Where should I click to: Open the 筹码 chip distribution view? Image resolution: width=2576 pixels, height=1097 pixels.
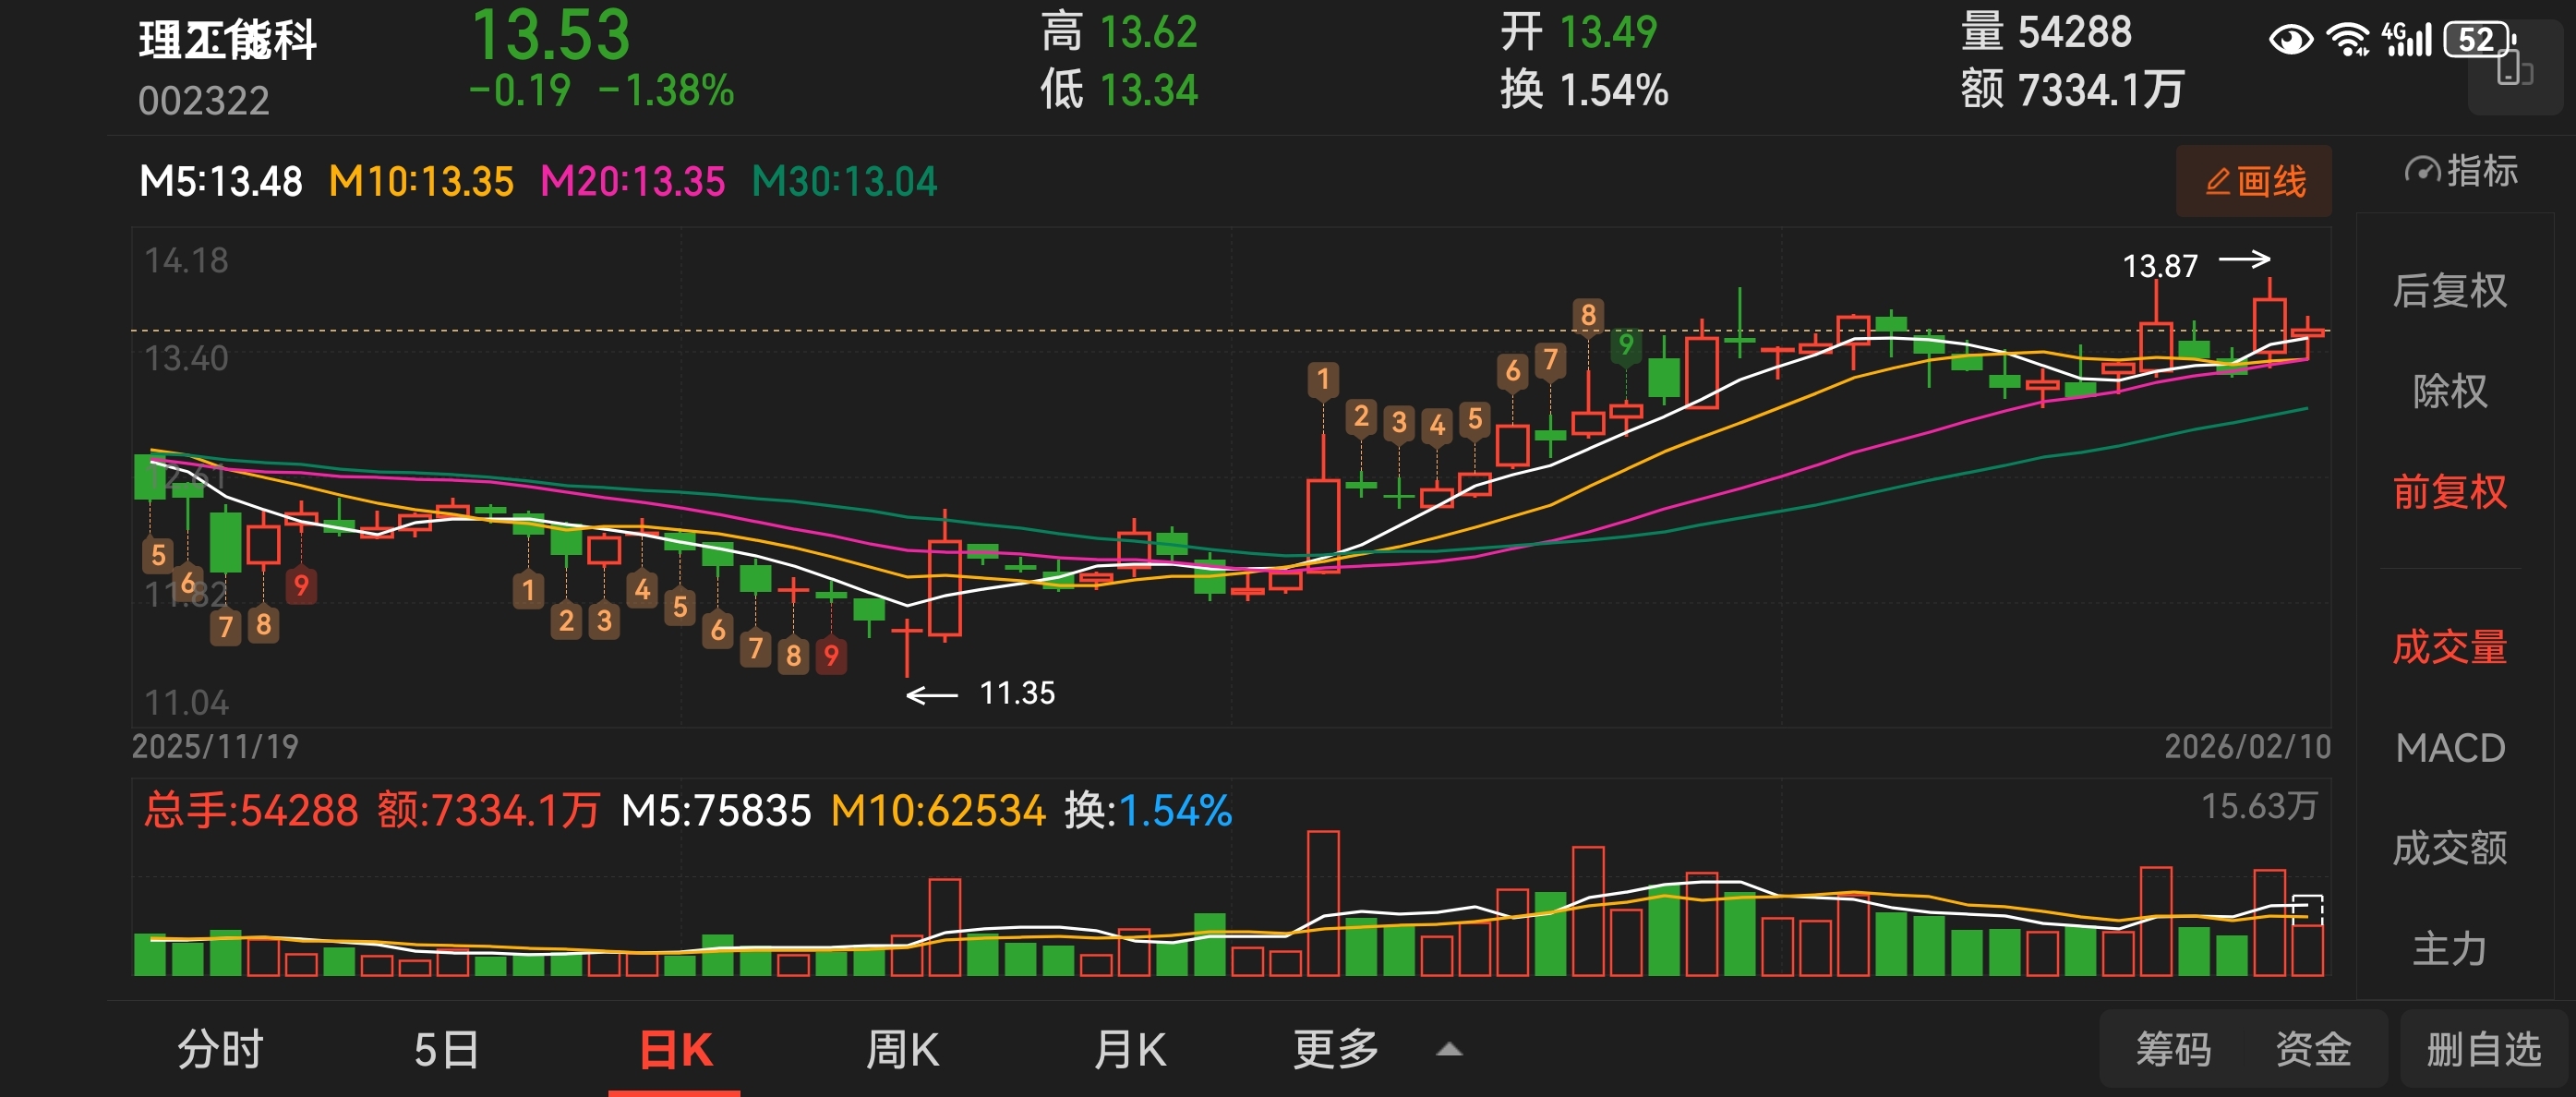(x=2173, y=1050)
